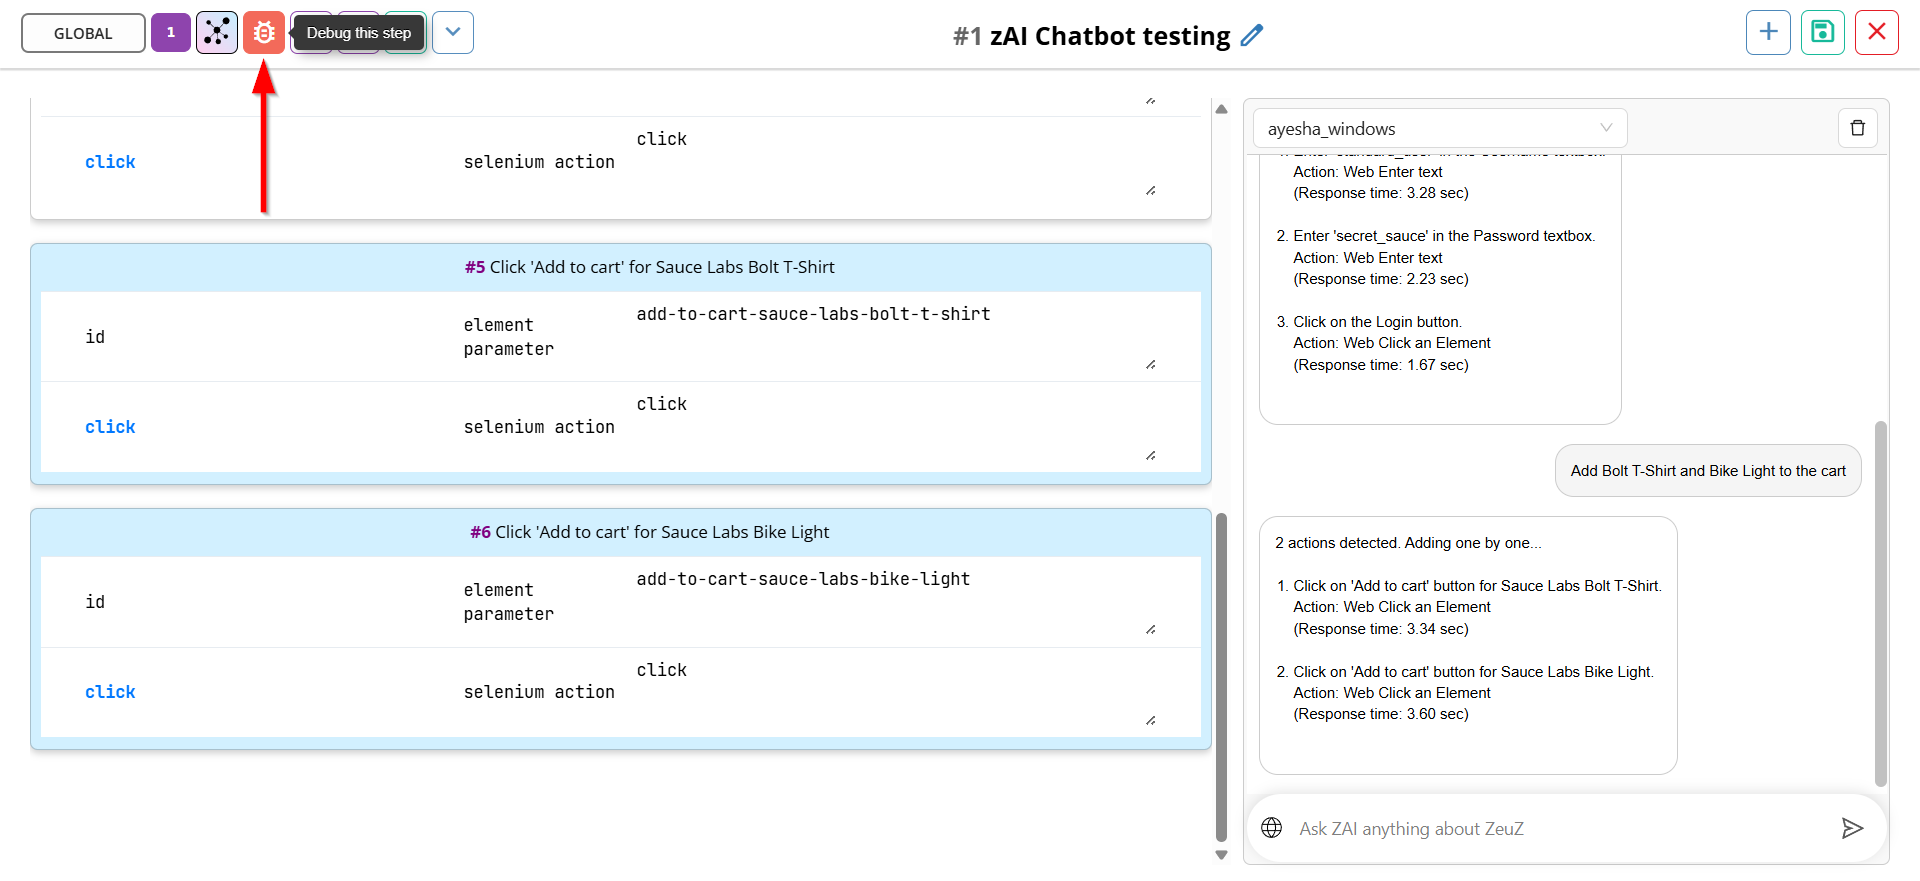Focus the Ask ZAI anything input field
The image size is (1920, 881).
[x=1560, y=828]
